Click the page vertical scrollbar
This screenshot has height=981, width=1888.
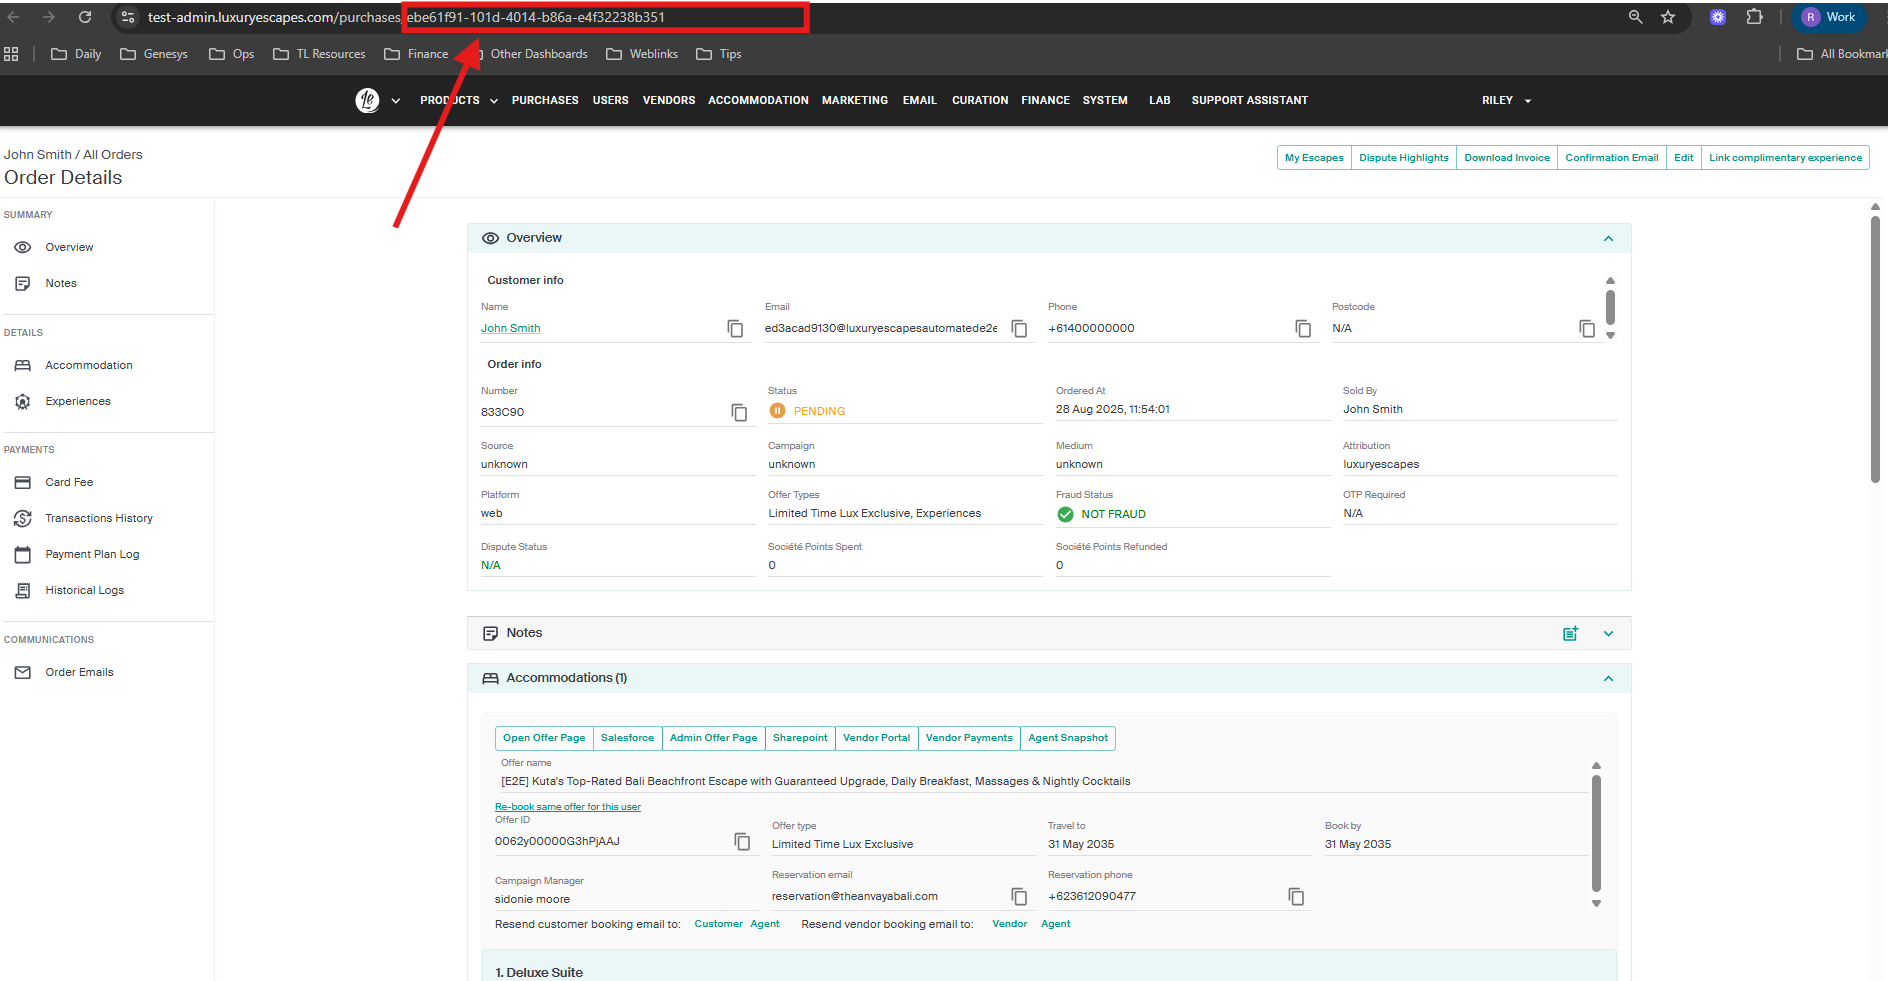point(1875,350)
